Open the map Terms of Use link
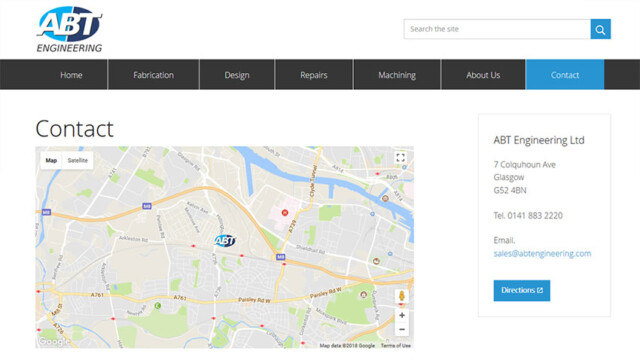Viewport: 640px width, 360px height. pos(396,345)
